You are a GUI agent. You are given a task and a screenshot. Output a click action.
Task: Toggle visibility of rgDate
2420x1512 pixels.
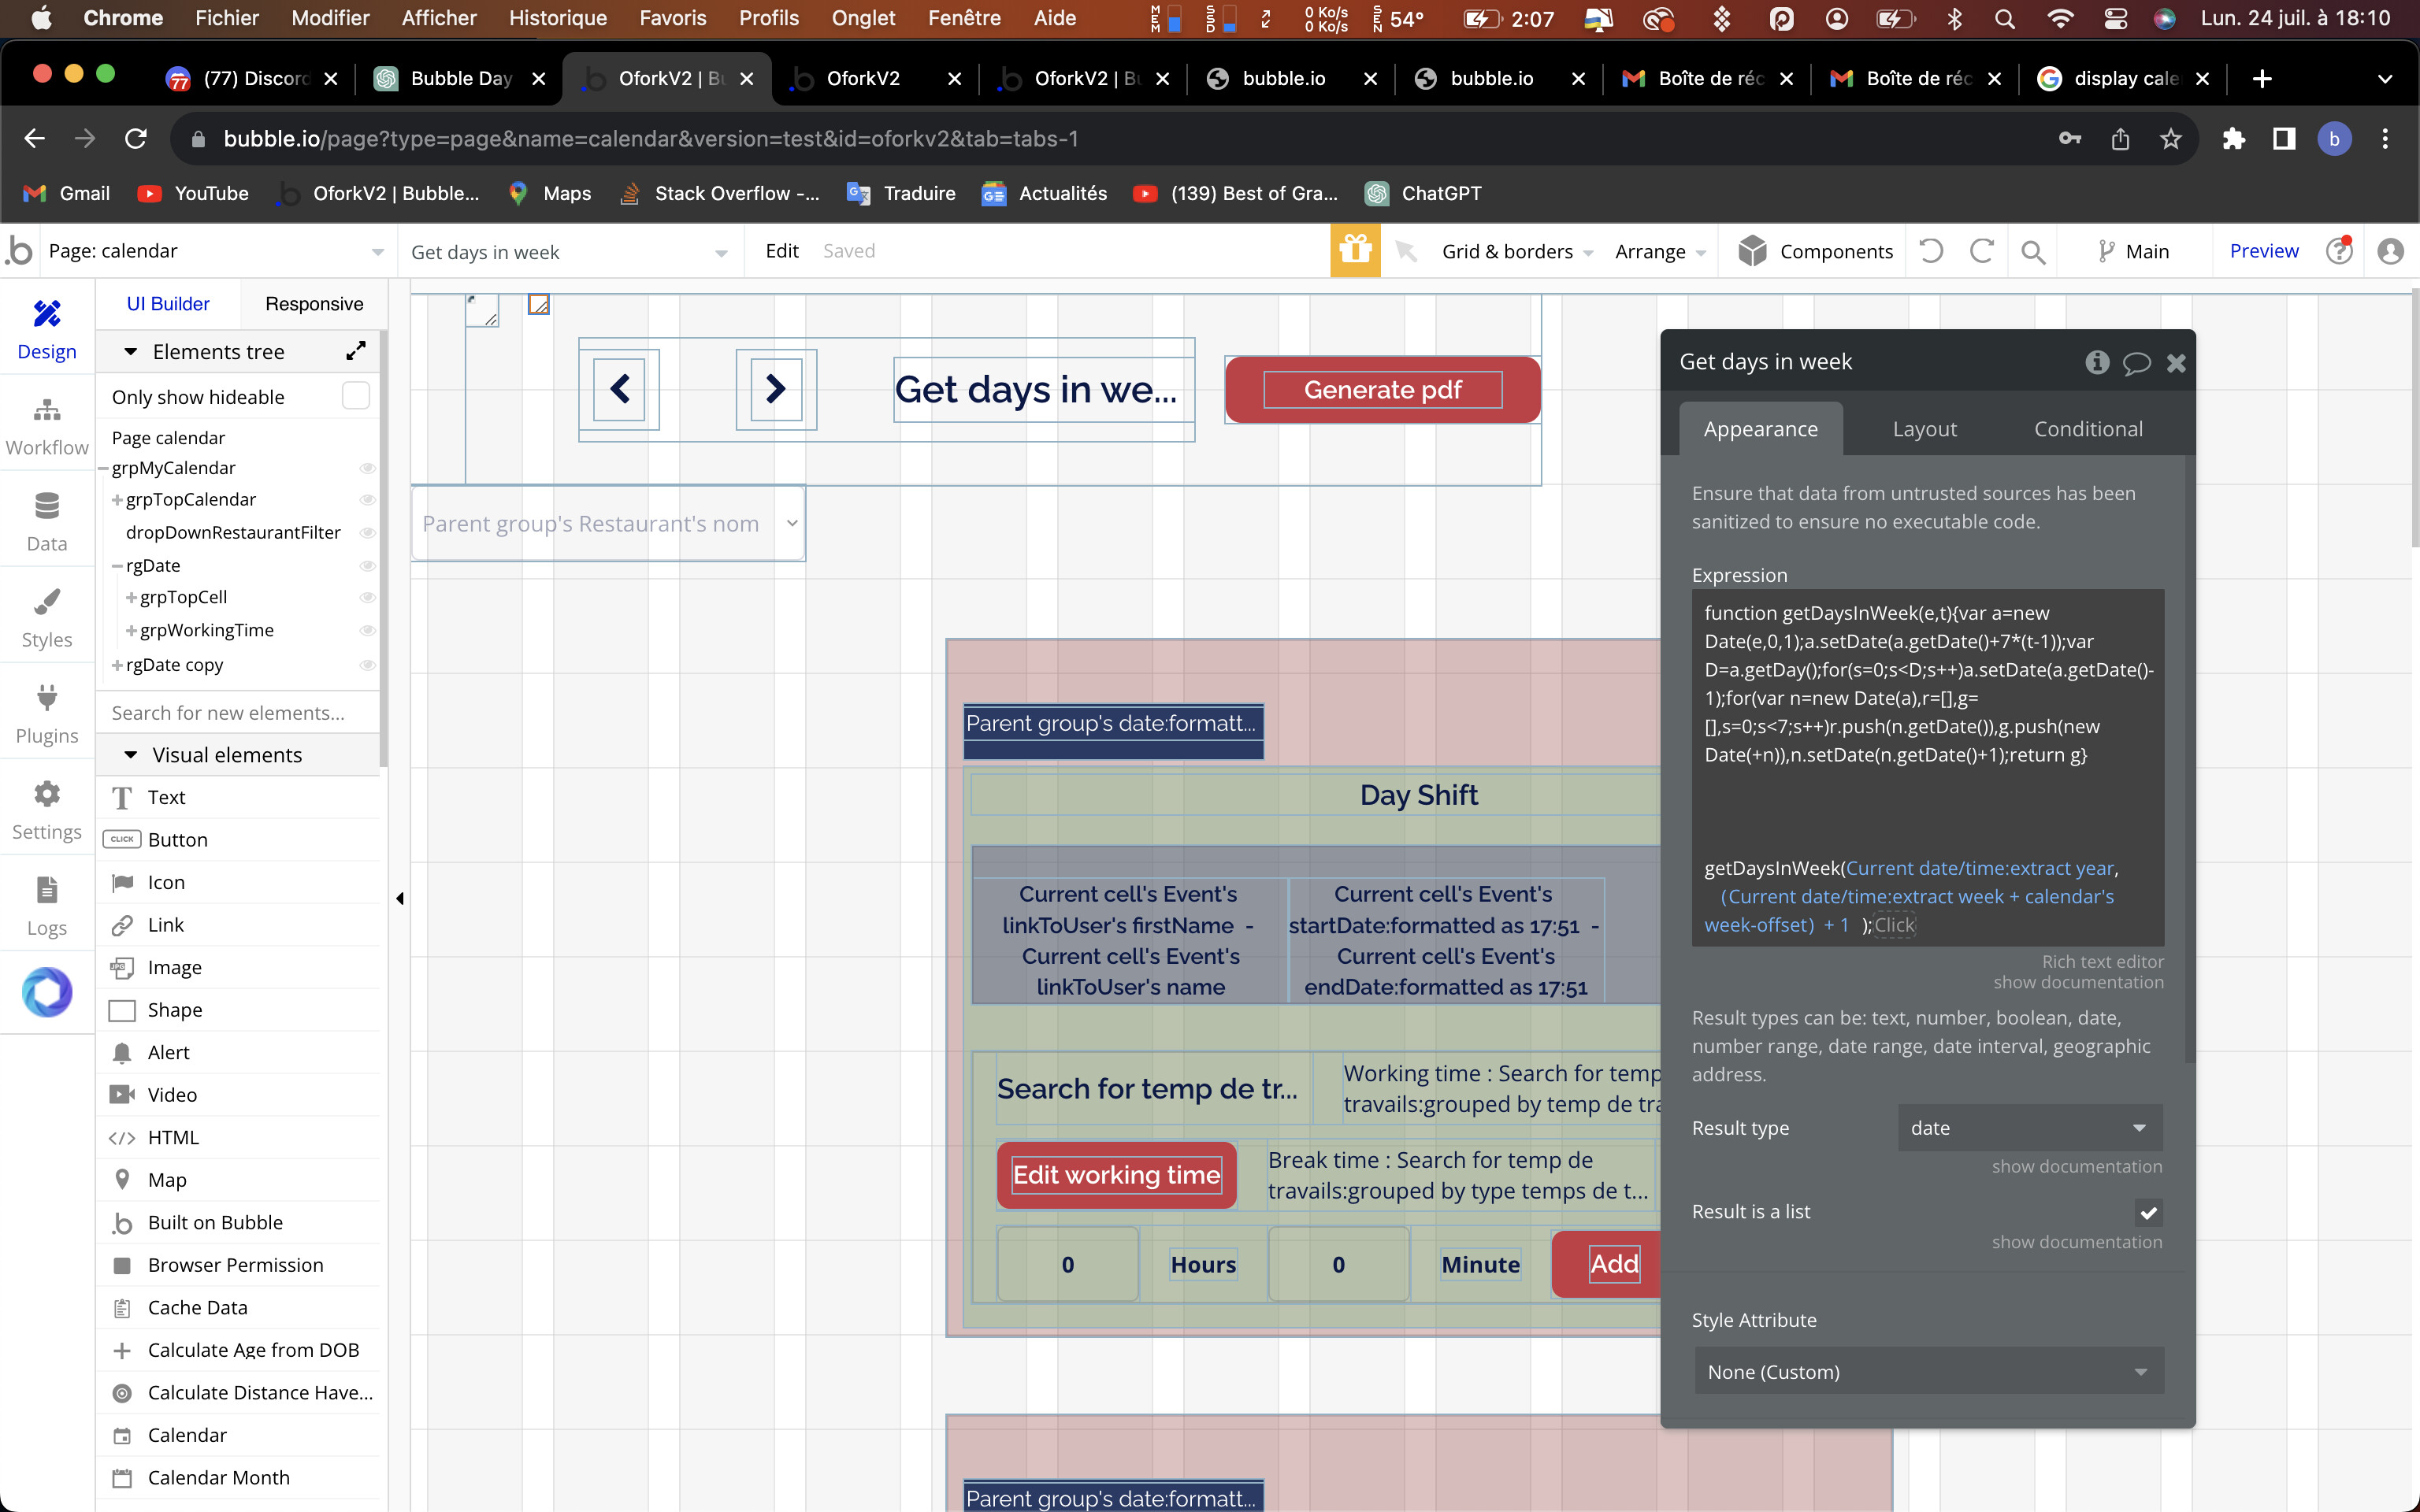[x=367, y=566]
